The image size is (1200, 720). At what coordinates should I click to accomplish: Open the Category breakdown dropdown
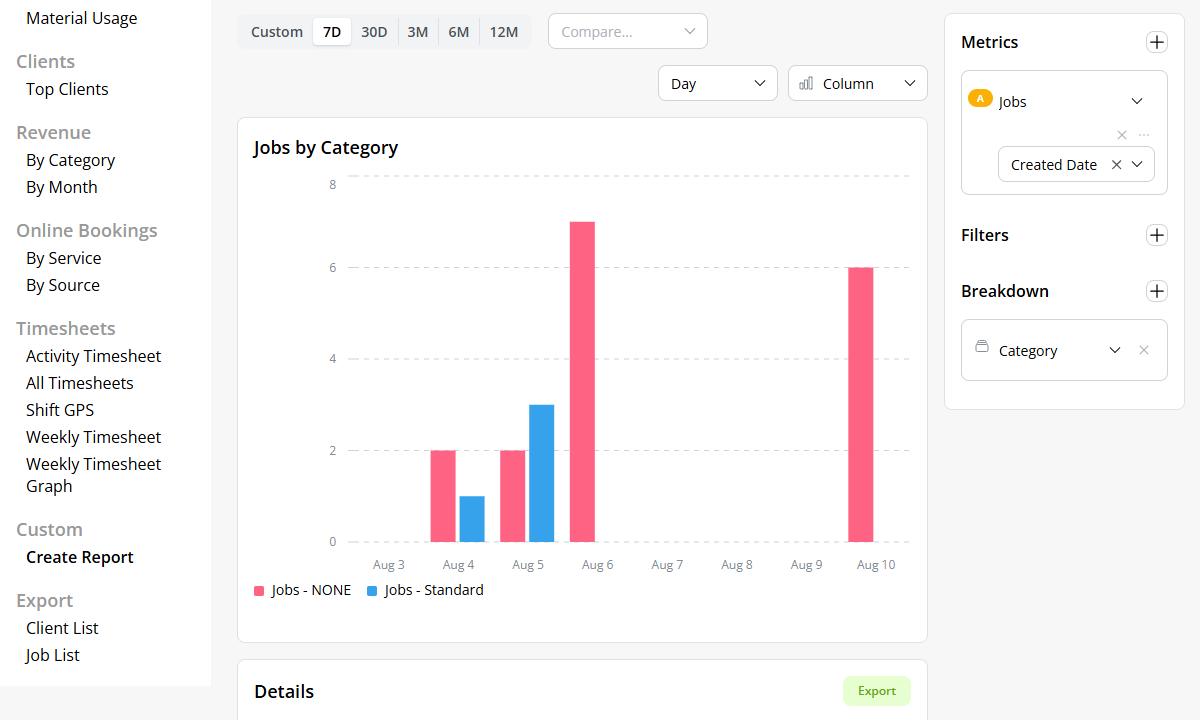(1115, 350)
